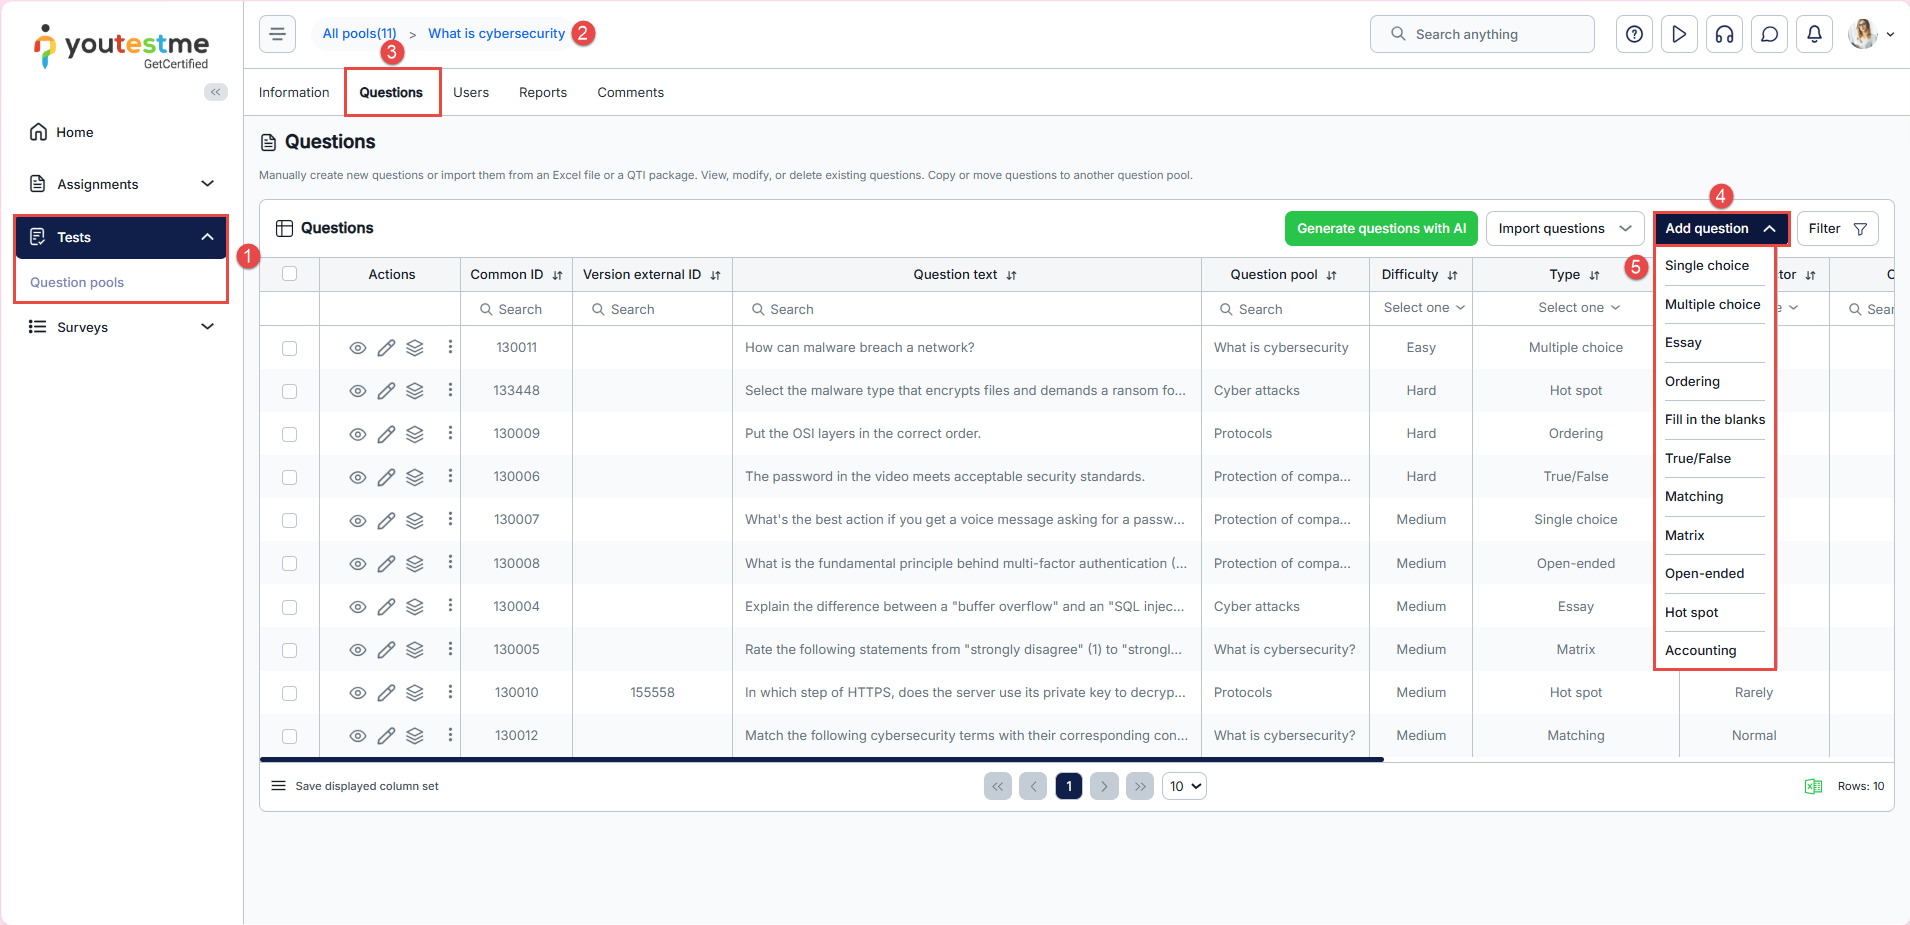
Task: Open the three-dot menu for question 133448
Action: (450, 390)
